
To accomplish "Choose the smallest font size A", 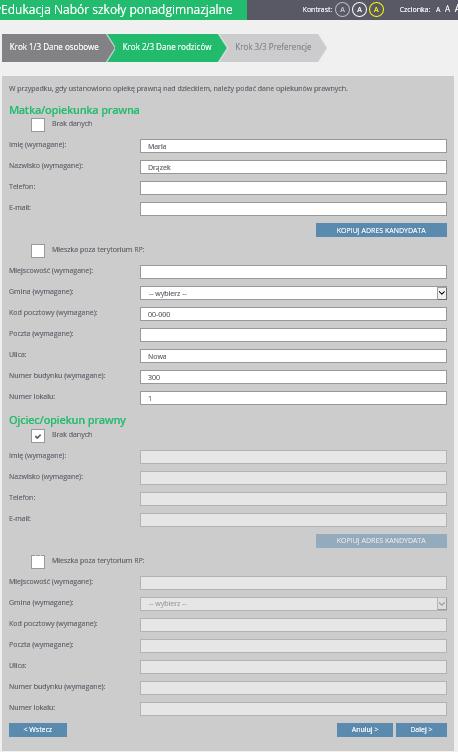I will (x=438, y=10).
